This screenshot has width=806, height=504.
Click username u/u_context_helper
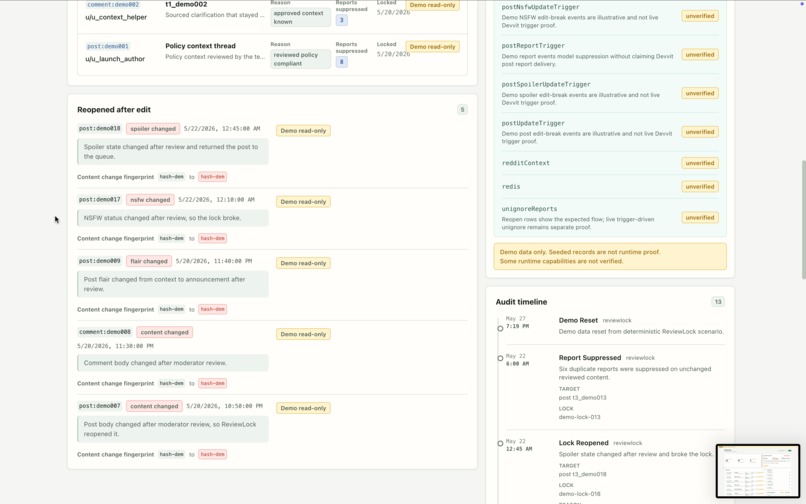click(116, 17)
